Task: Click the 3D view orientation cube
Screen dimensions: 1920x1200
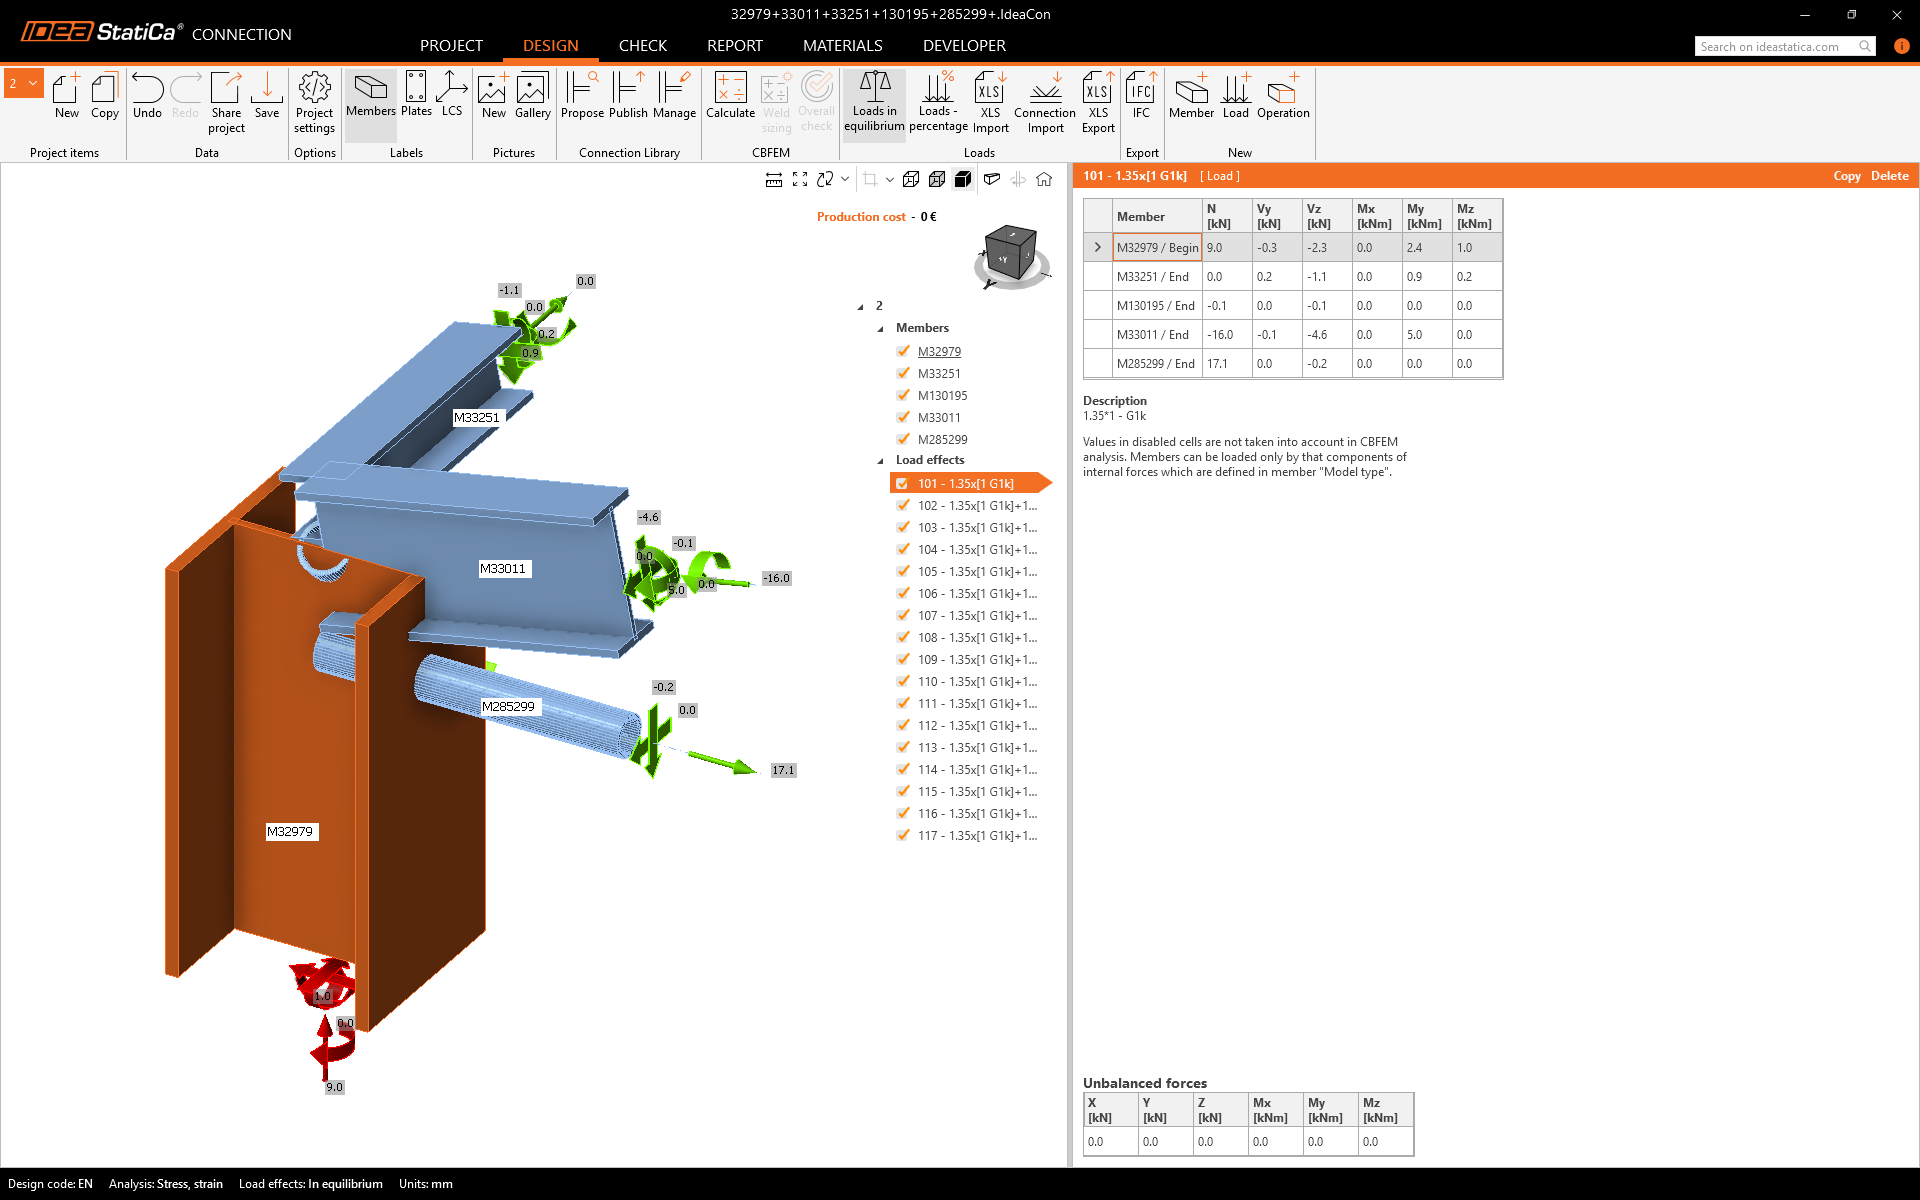Action: coord(1010,253)
